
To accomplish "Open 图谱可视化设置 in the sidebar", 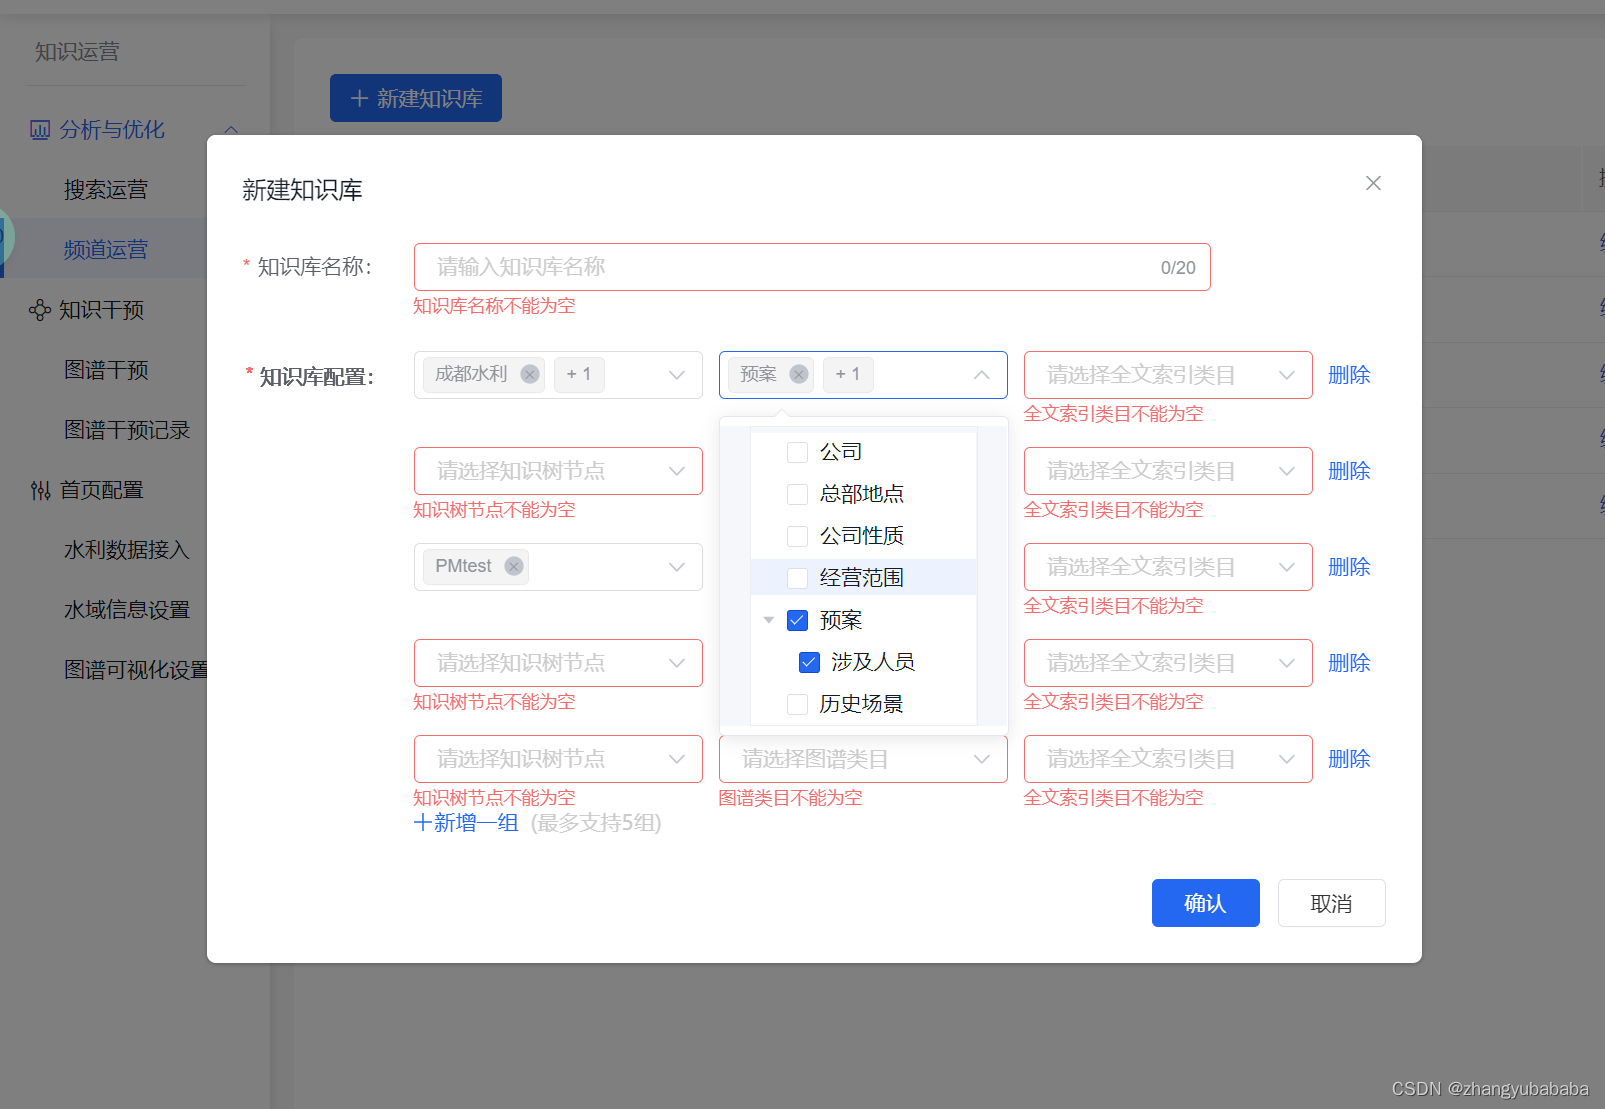I will tap(136, 670).
